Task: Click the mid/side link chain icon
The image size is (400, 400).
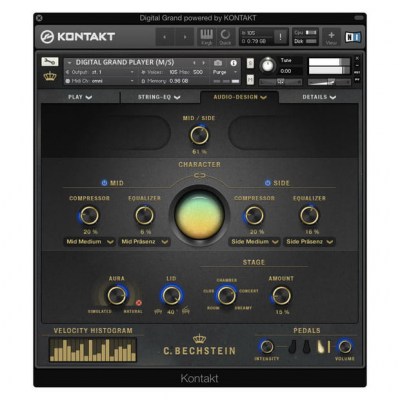Action: tap(199, 175)
